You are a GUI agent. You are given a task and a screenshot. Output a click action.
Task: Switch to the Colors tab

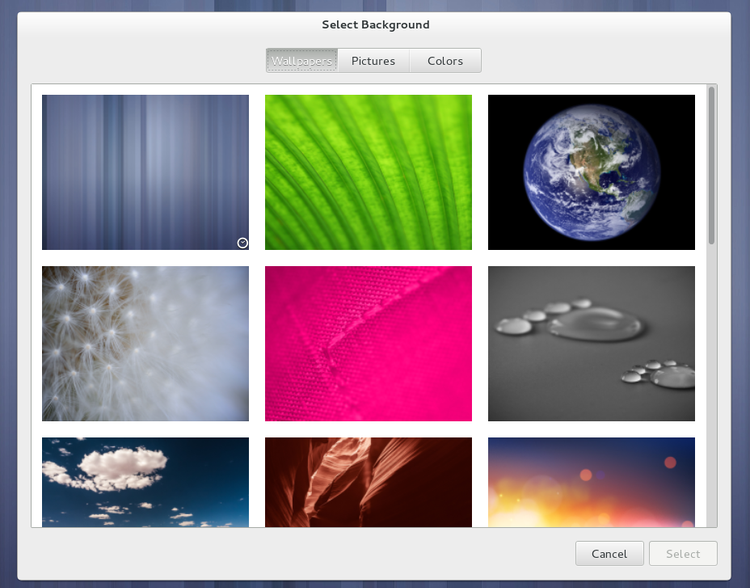[445, 61]
